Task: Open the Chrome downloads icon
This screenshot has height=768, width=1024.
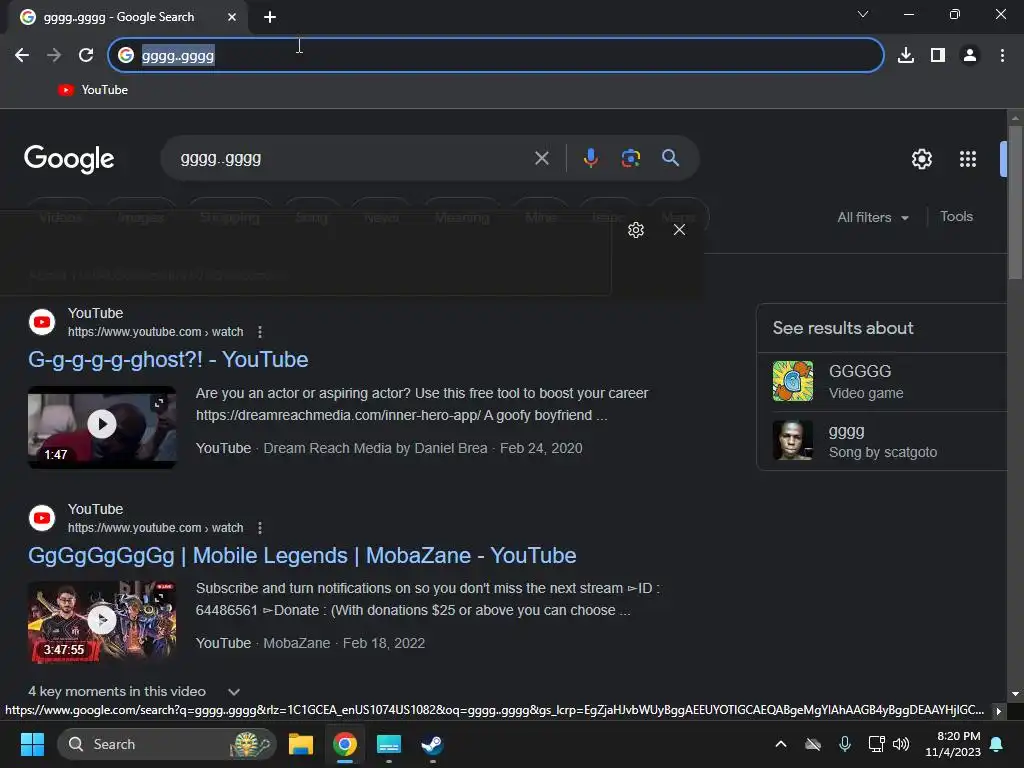Action: tap(906, 56)
